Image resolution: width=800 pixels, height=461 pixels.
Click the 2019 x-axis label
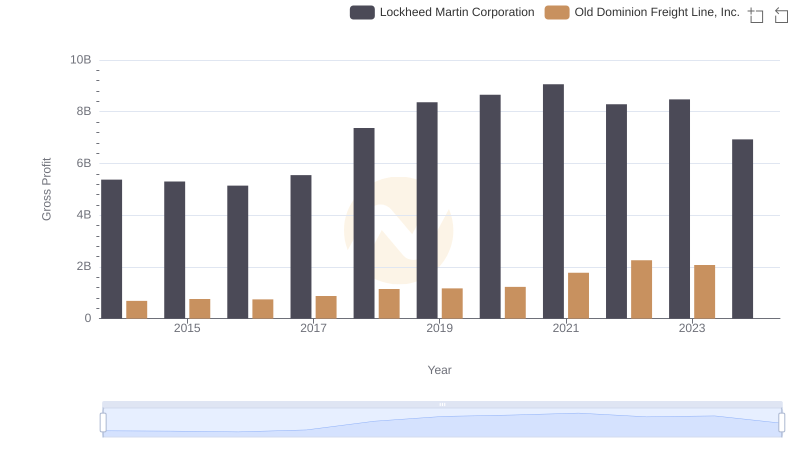tap(440, 328)
